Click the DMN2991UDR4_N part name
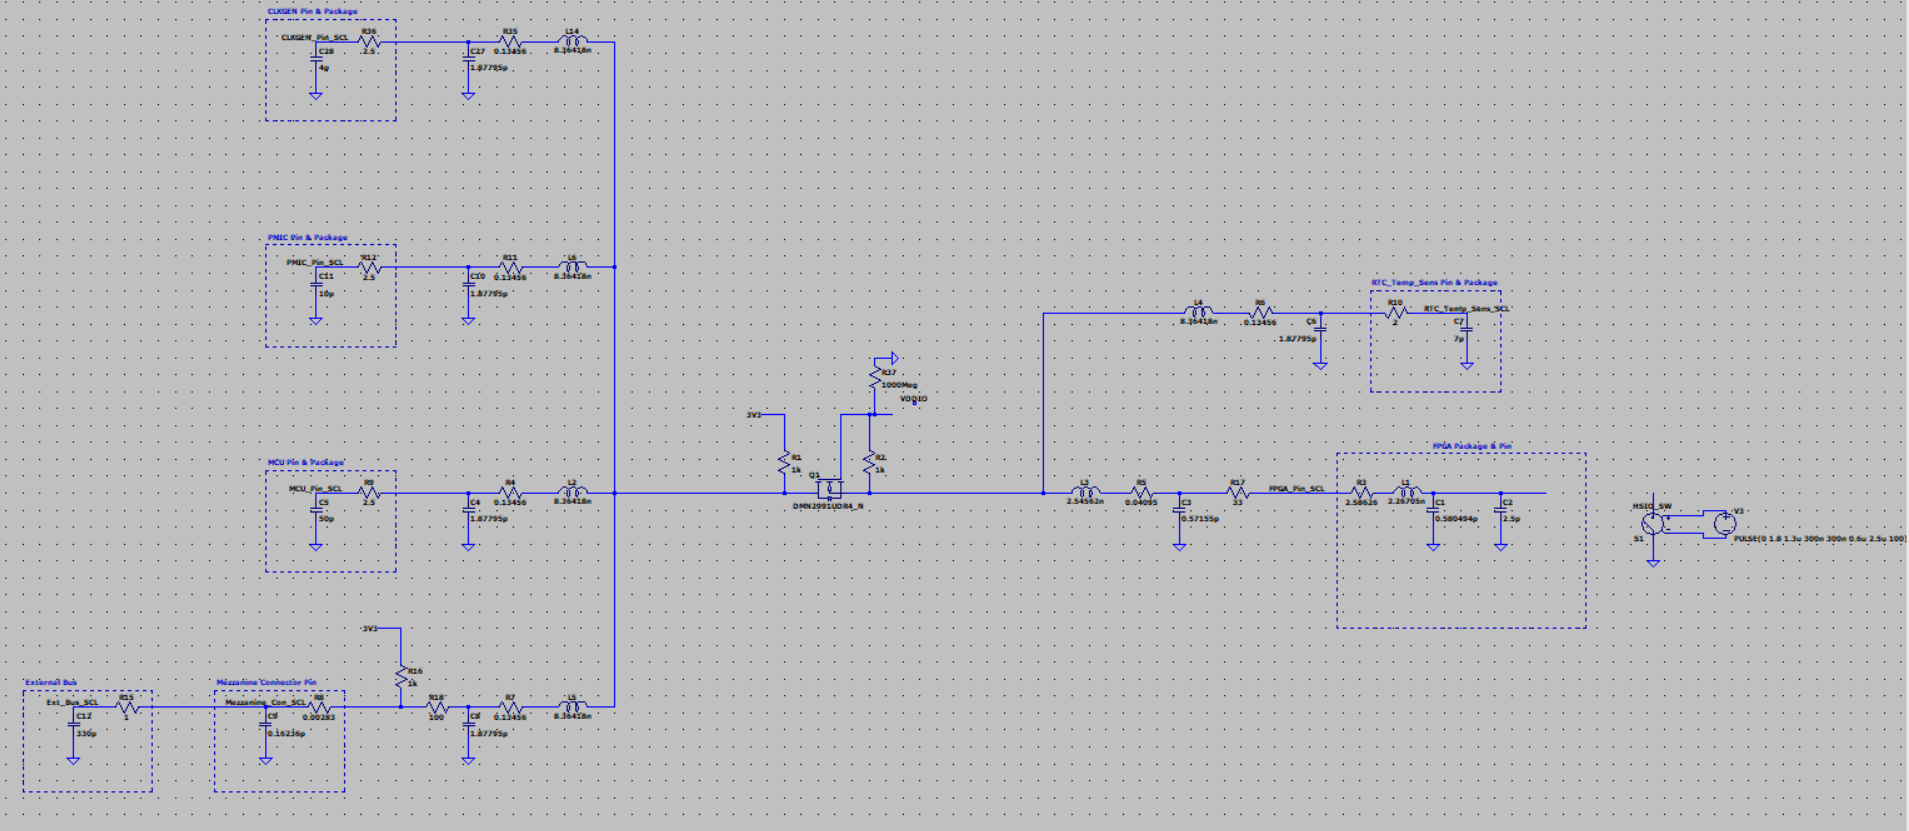The height and width of the screenshot is (831, 1909). [828, 506]
